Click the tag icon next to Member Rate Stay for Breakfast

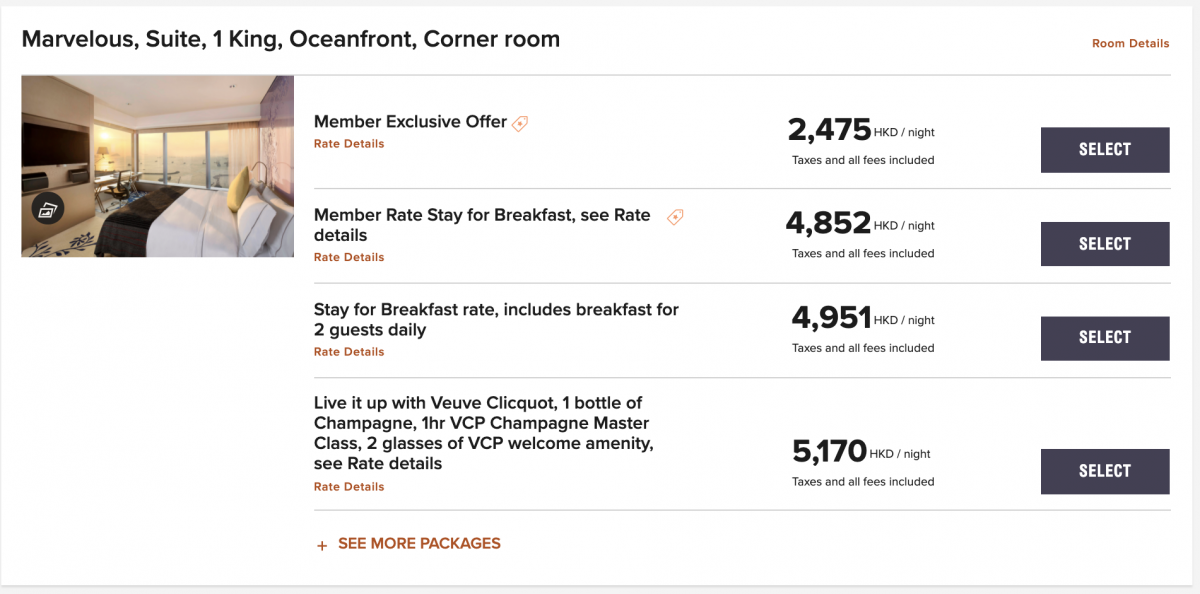(x=675, y=217)
